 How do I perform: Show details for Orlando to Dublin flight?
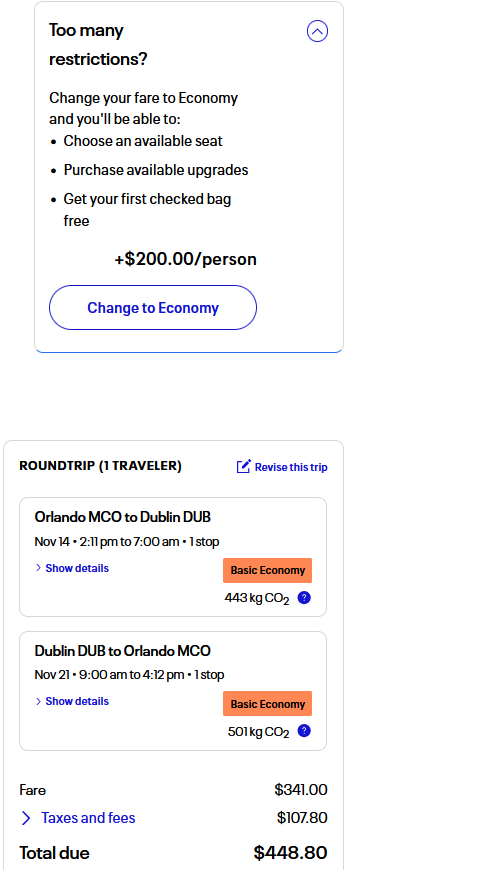point(77,568)
